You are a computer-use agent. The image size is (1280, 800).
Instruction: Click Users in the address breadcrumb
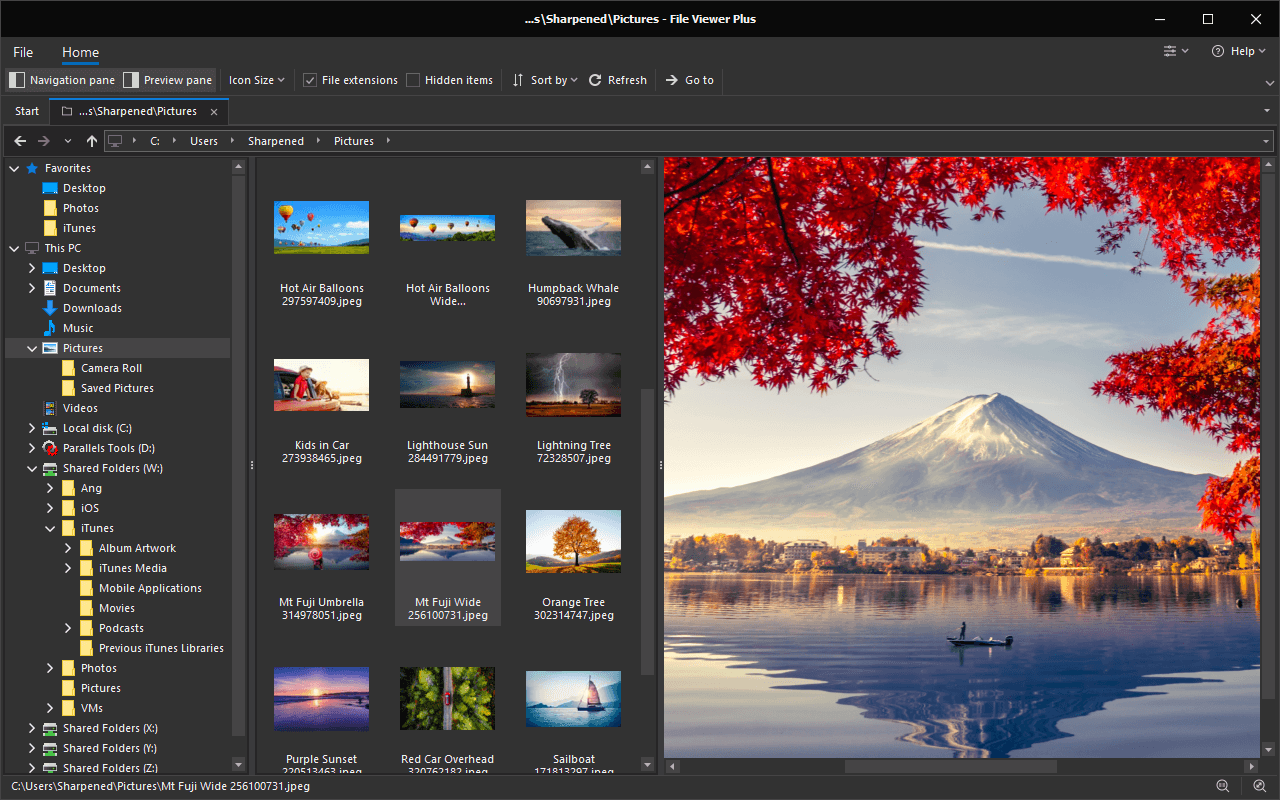[204, 141]
